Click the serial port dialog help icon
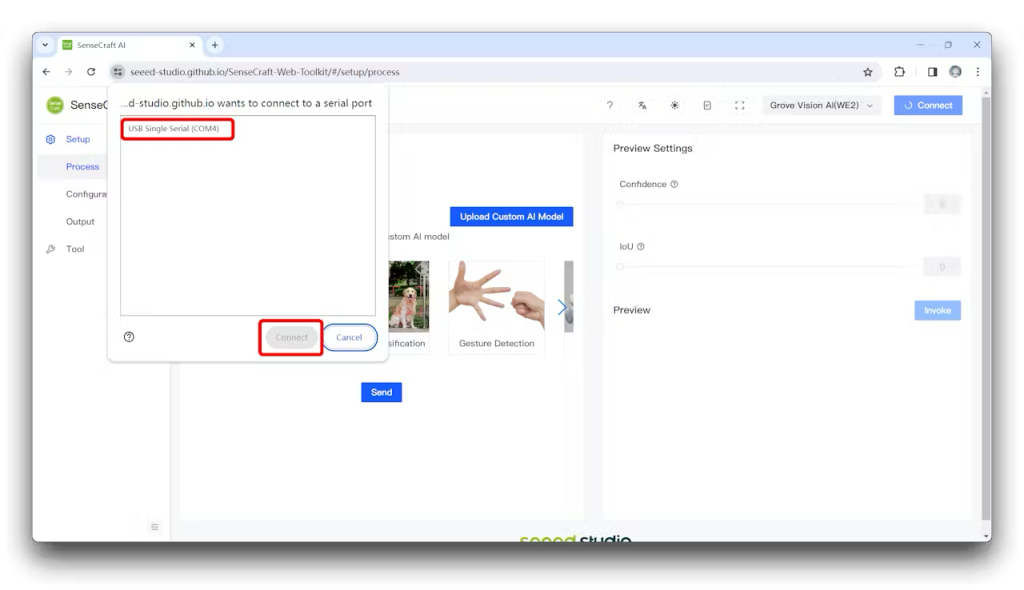Image resolution: width=1024 pixels, height=590 pixels. click(129, 337)
